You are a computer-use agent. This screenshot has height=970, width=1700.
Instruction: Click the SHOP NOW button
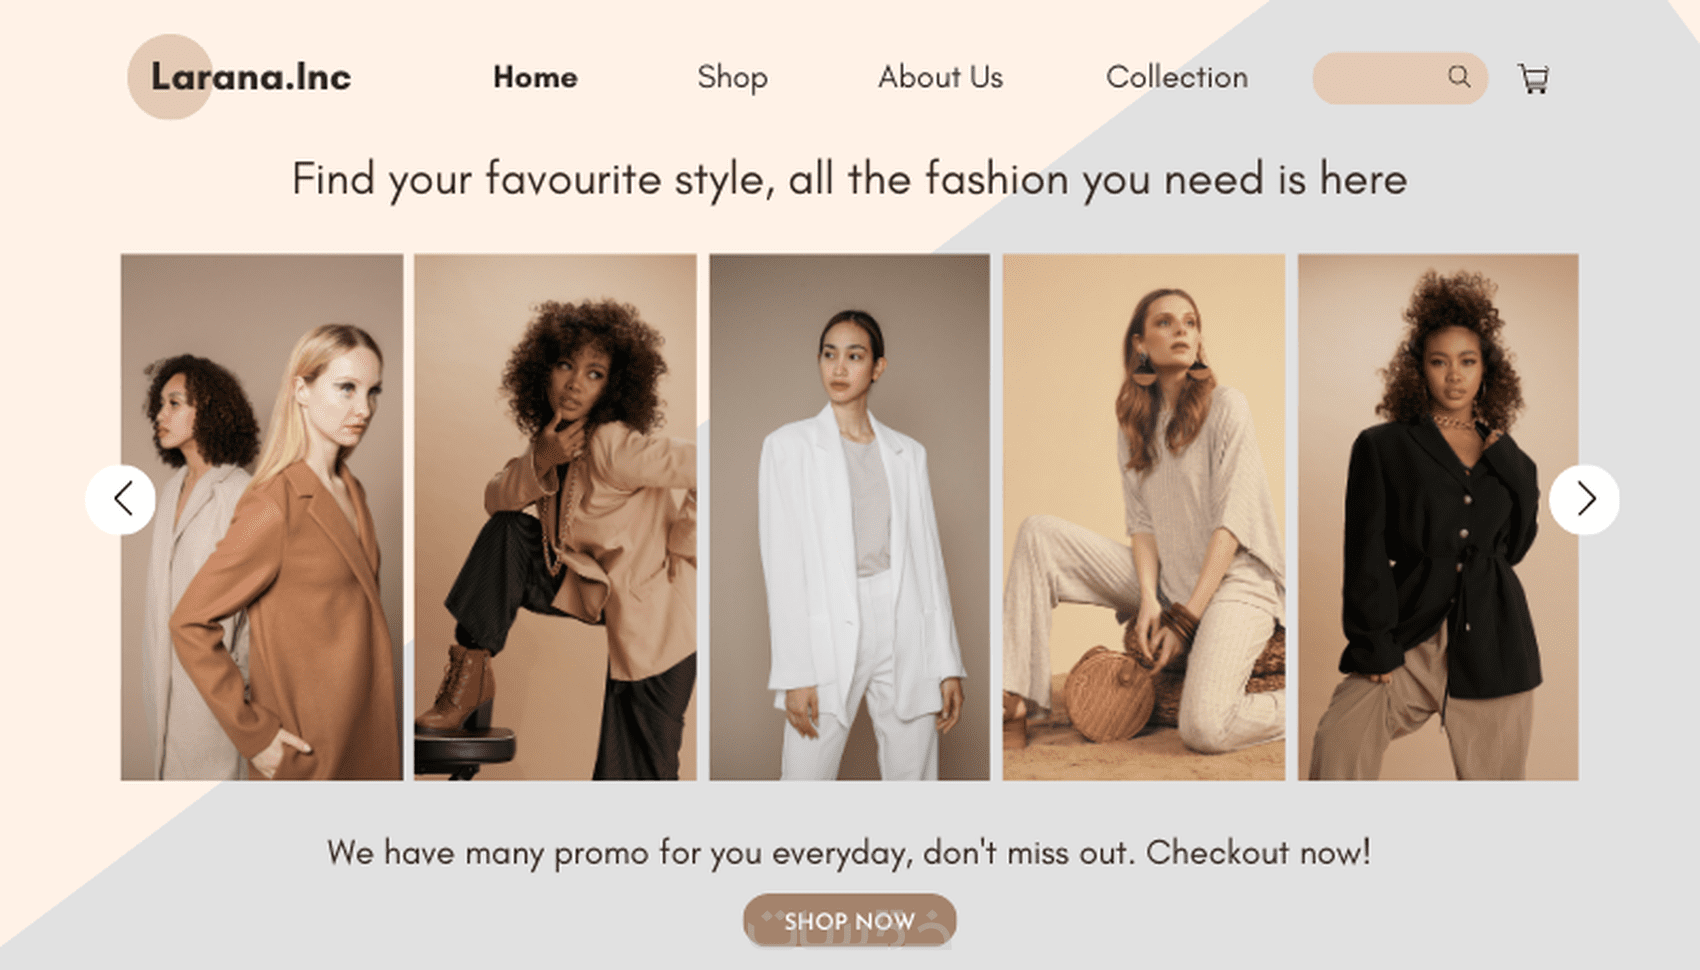[849, 920]
